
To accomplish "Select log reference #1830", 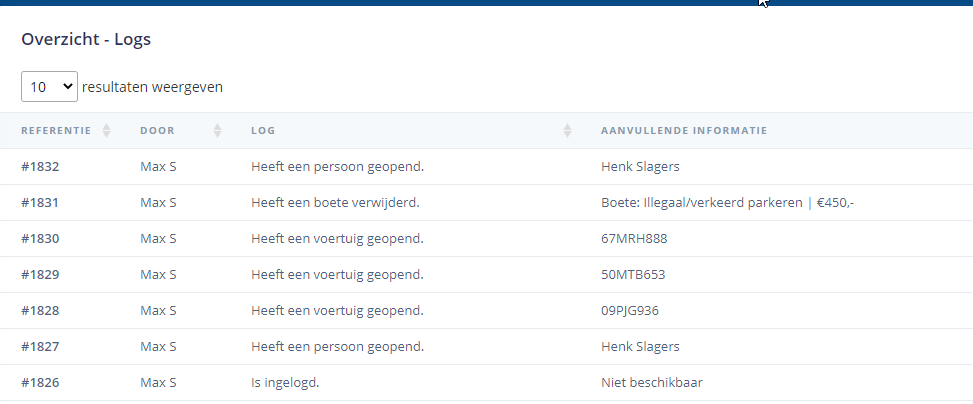I will (x=40, y=239).
